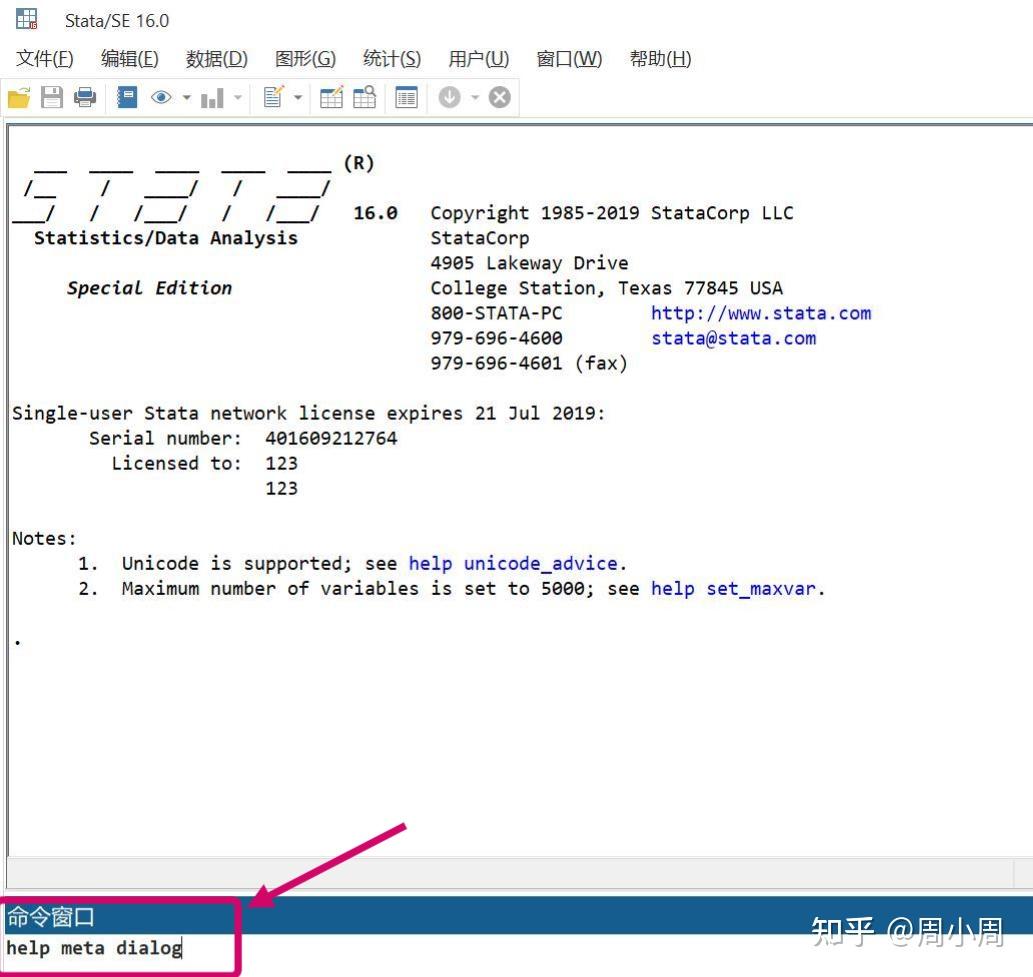The image size is (1033, 977).
Task: Click the Open file folder icon
Action: 19,98
